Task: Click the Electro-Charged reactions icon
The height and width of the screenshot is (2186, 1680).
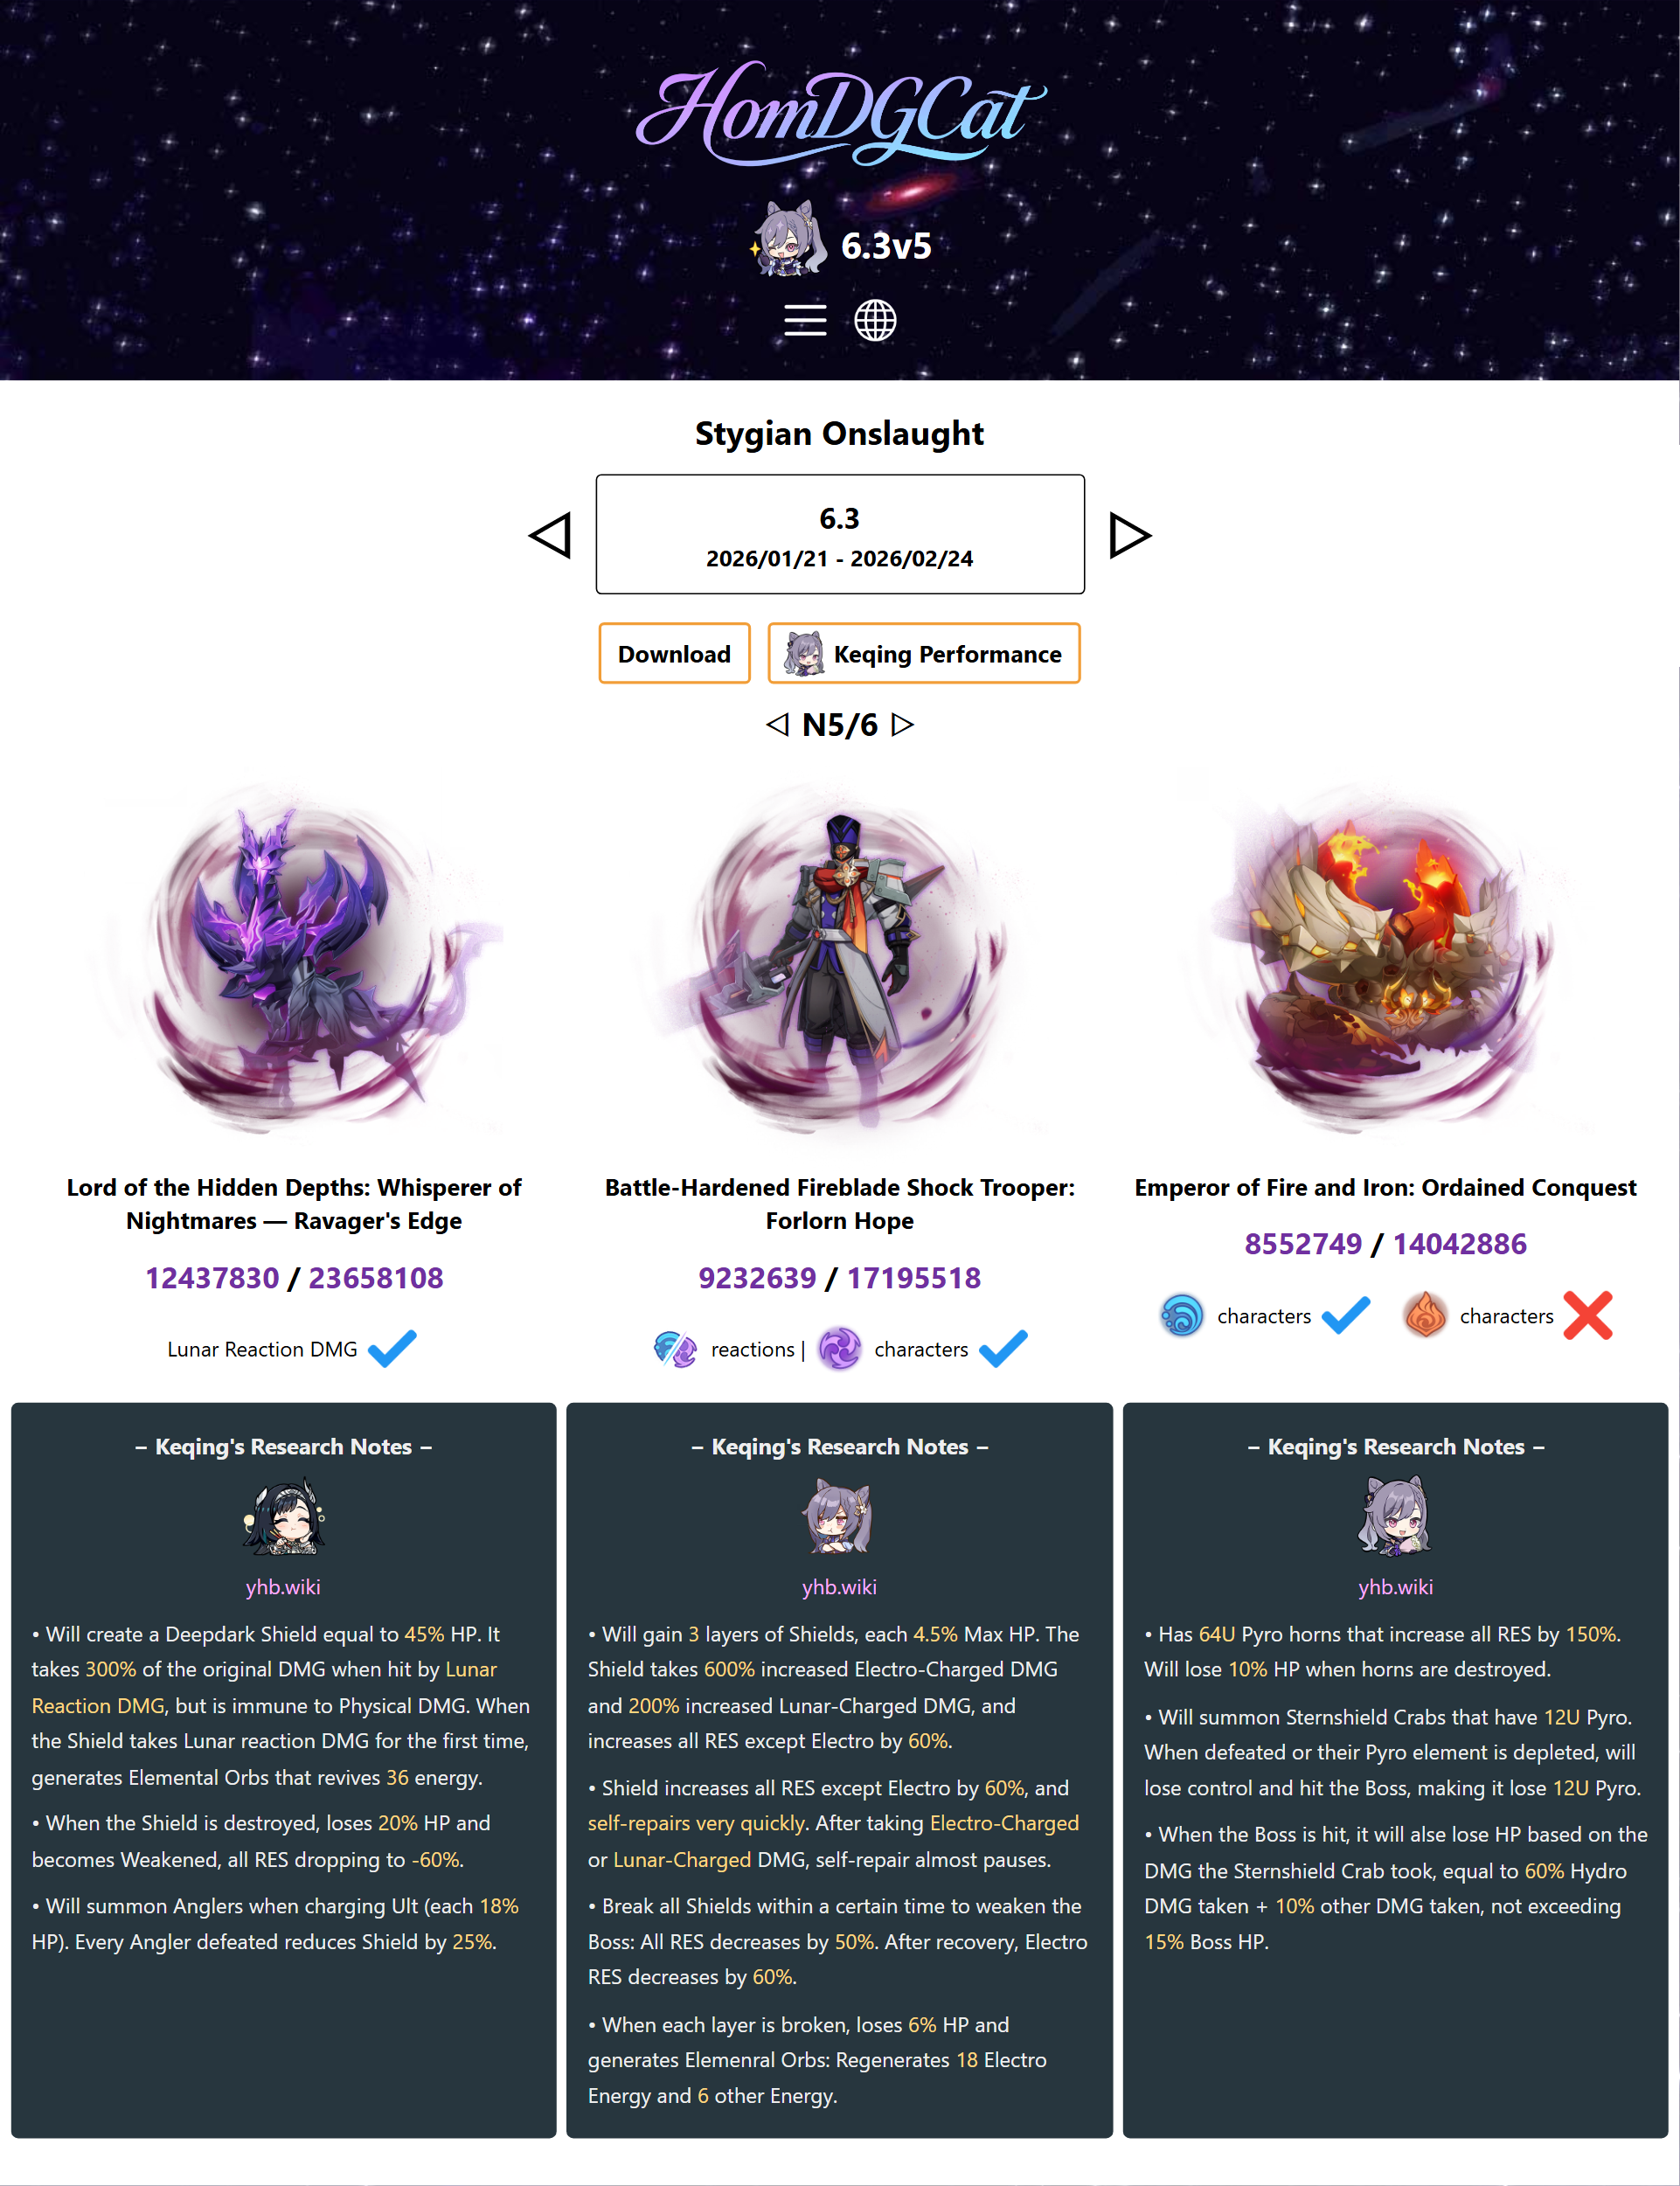Action: coord(675,1349)
